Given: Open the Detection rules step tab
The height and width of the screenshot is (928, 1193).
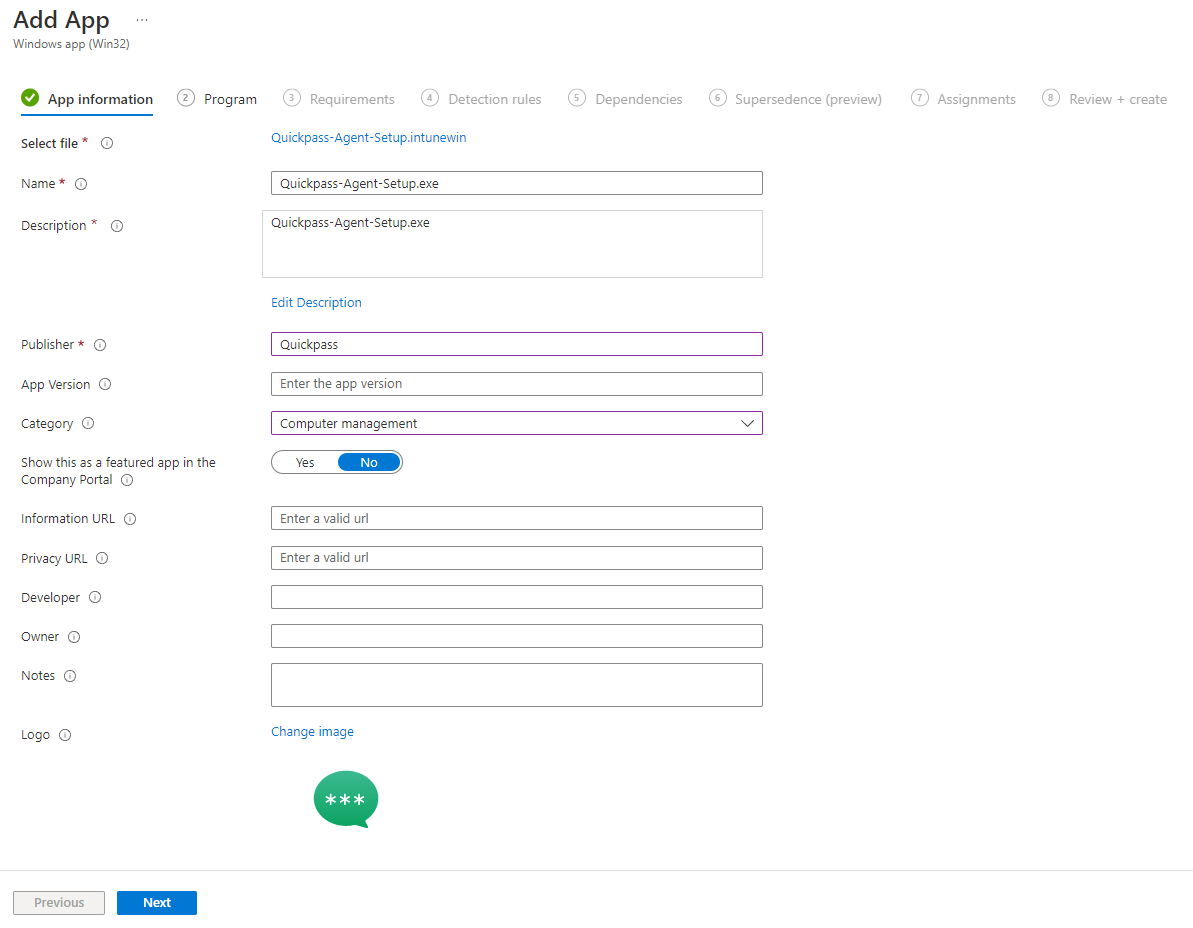Looking at the screenshot, I should tap(481, 99).
